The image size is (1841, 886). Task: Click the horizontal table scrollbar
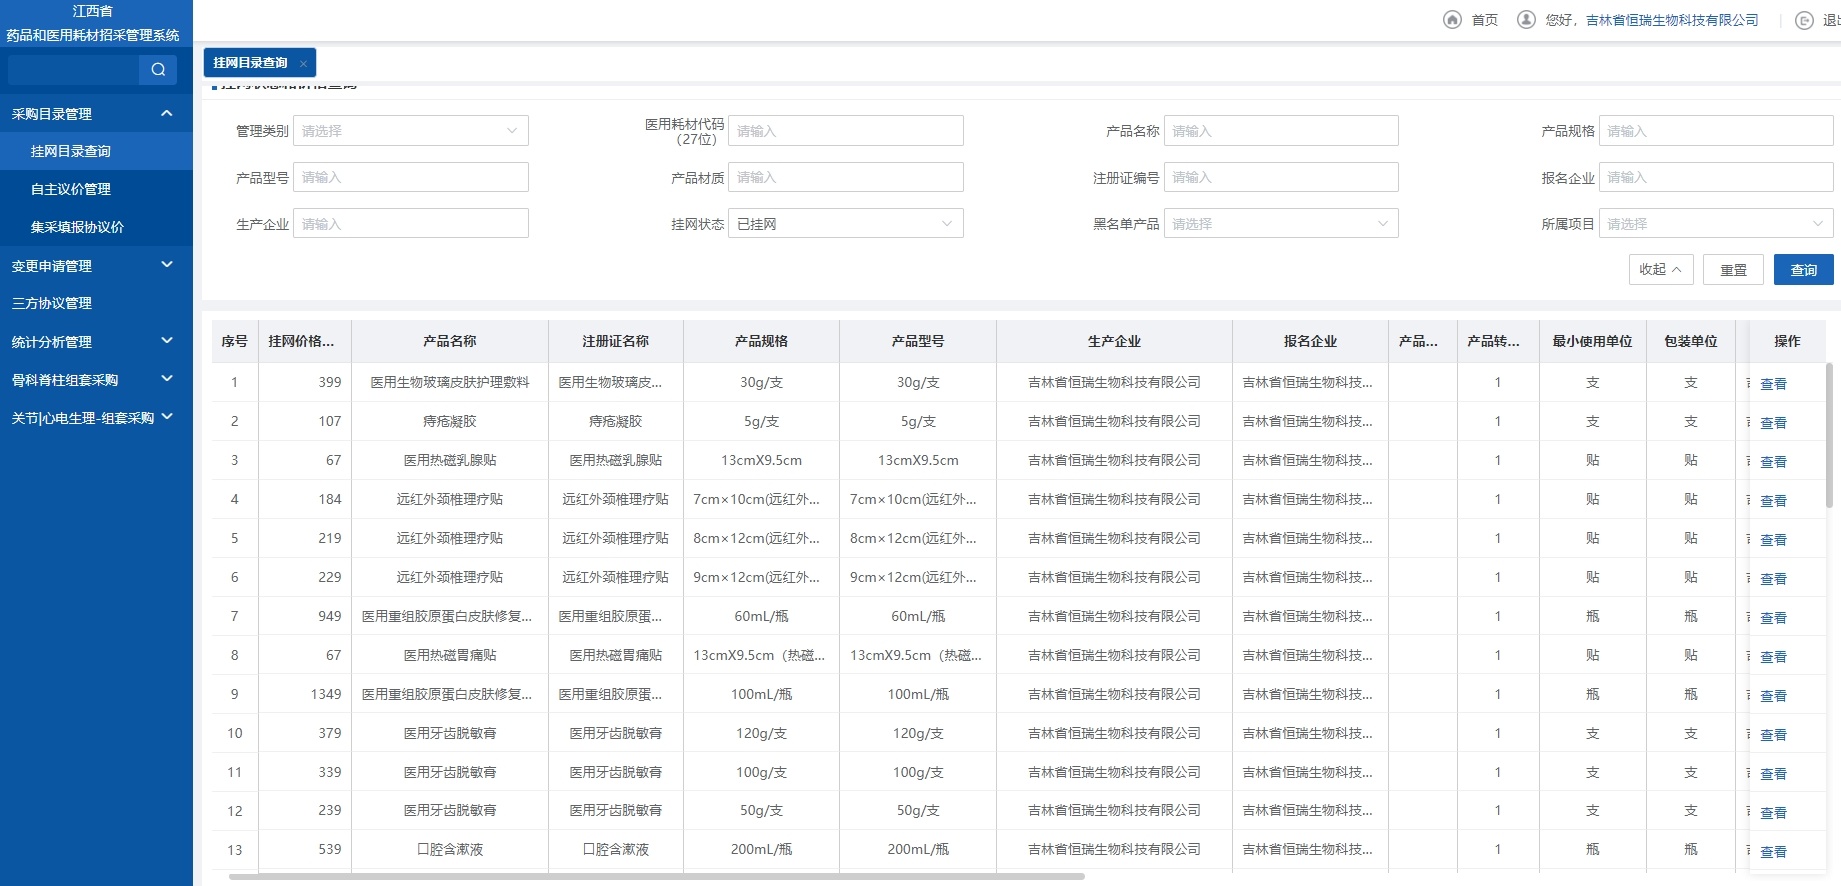[x=657, y=877]
